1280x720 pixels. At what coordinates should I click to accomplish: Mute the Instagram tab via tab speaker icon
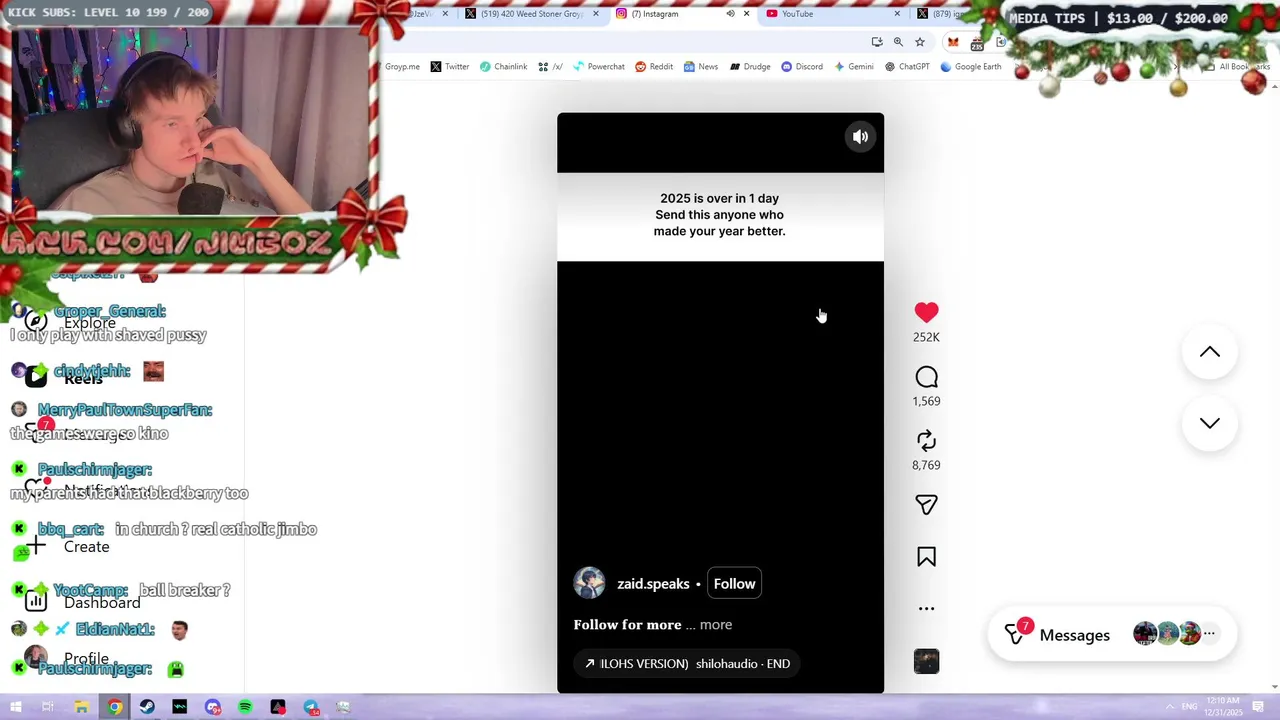(730, 14)
